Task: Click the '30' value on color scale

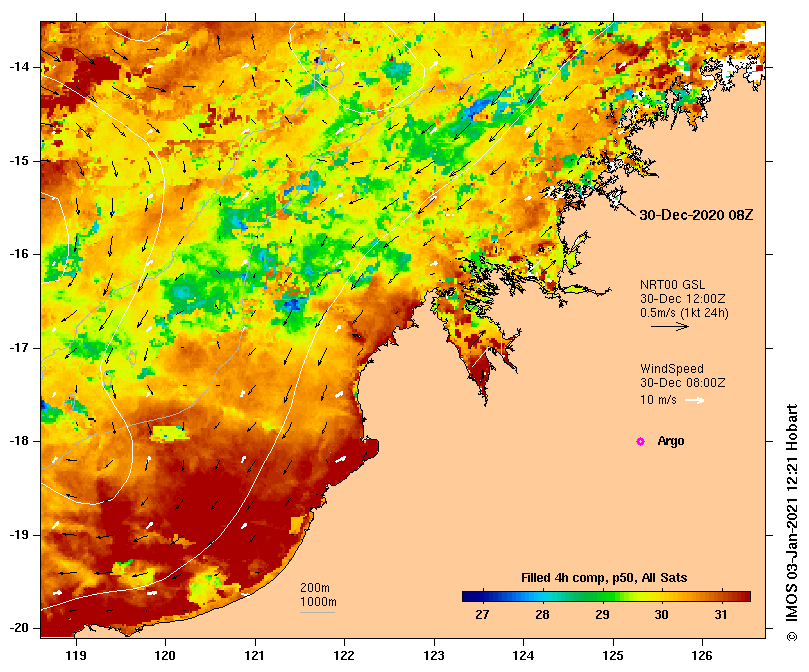Action: coord(661,615)
